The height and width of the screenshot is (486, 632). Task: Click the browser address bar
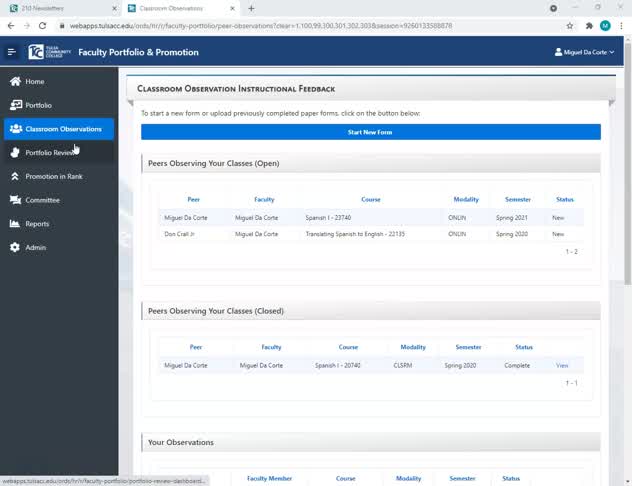click(300, 25)
